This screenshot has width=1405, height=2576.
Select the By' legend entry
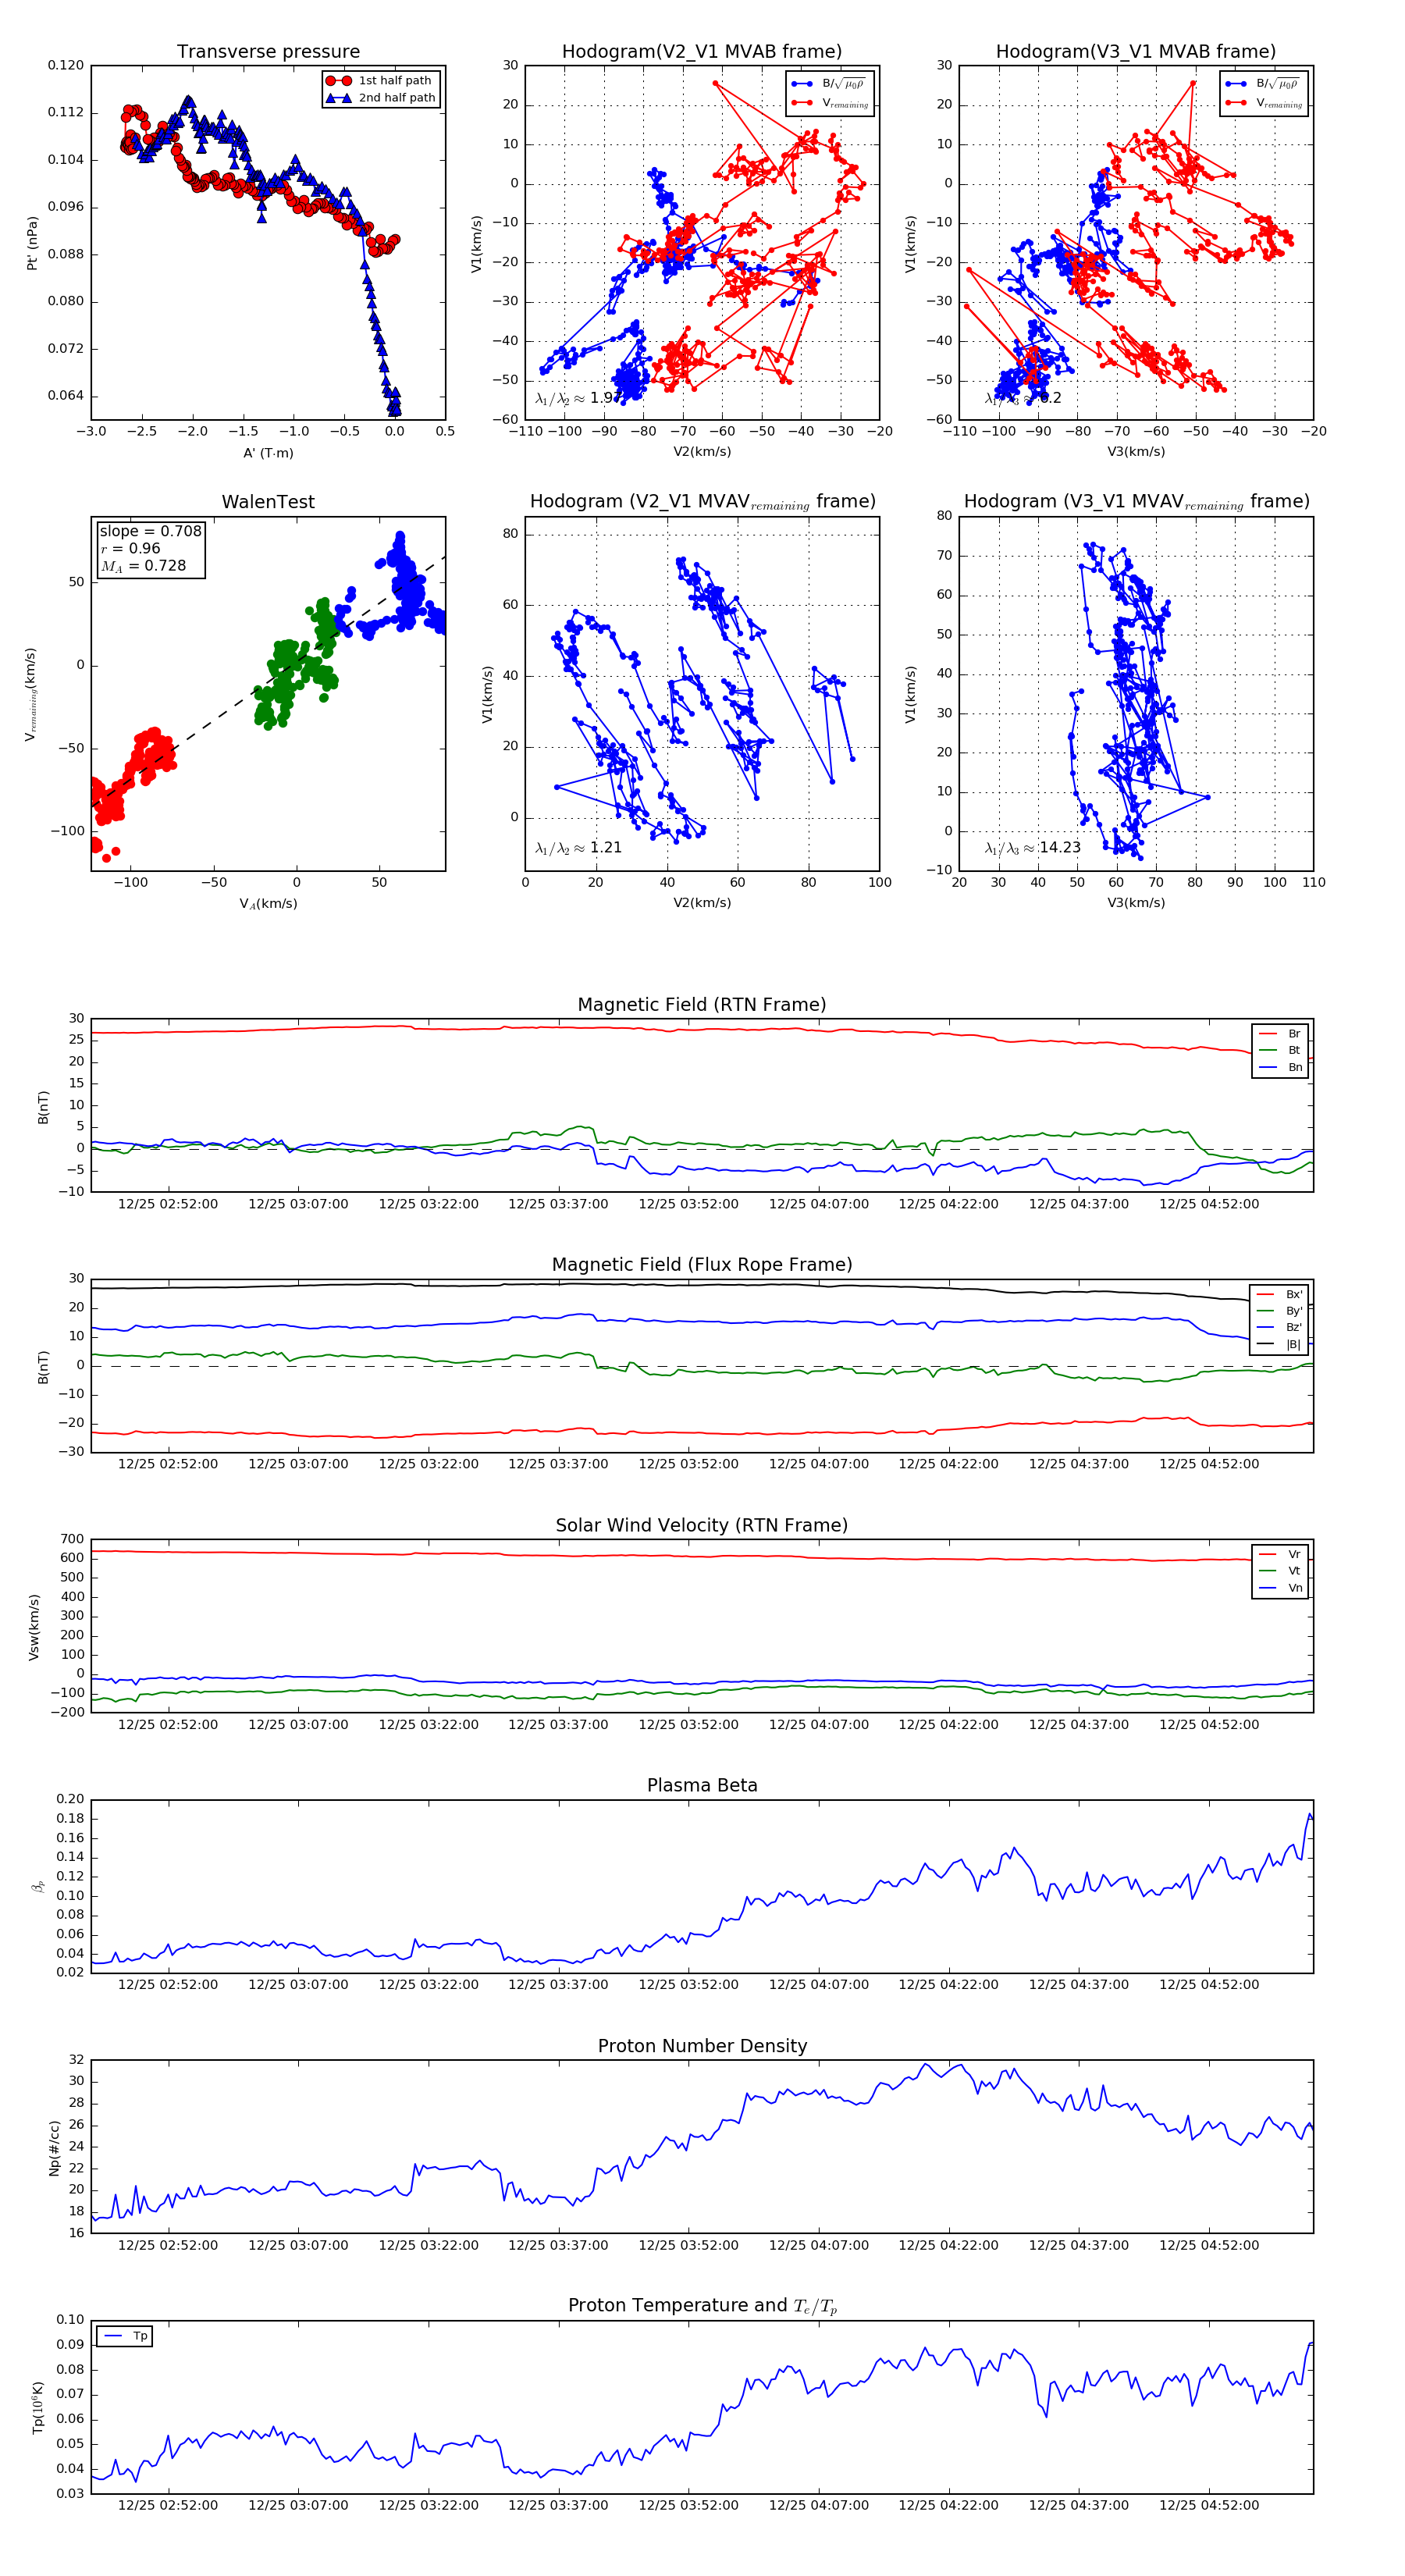(x=1279, y=1311)
